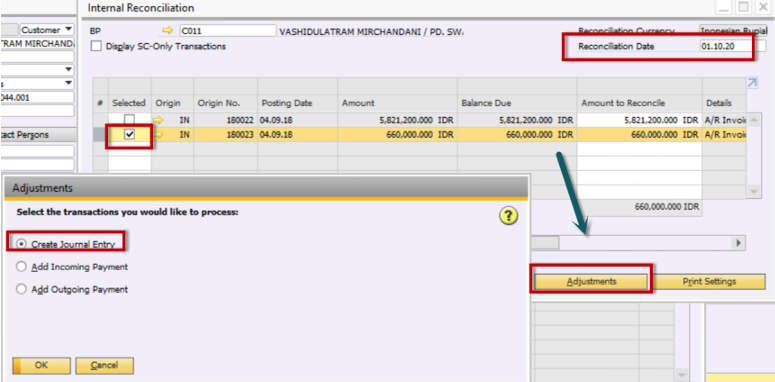Click the help question mark in Adjustments
The width and height of the screenshot is (775, 382).
click(508, 216)
